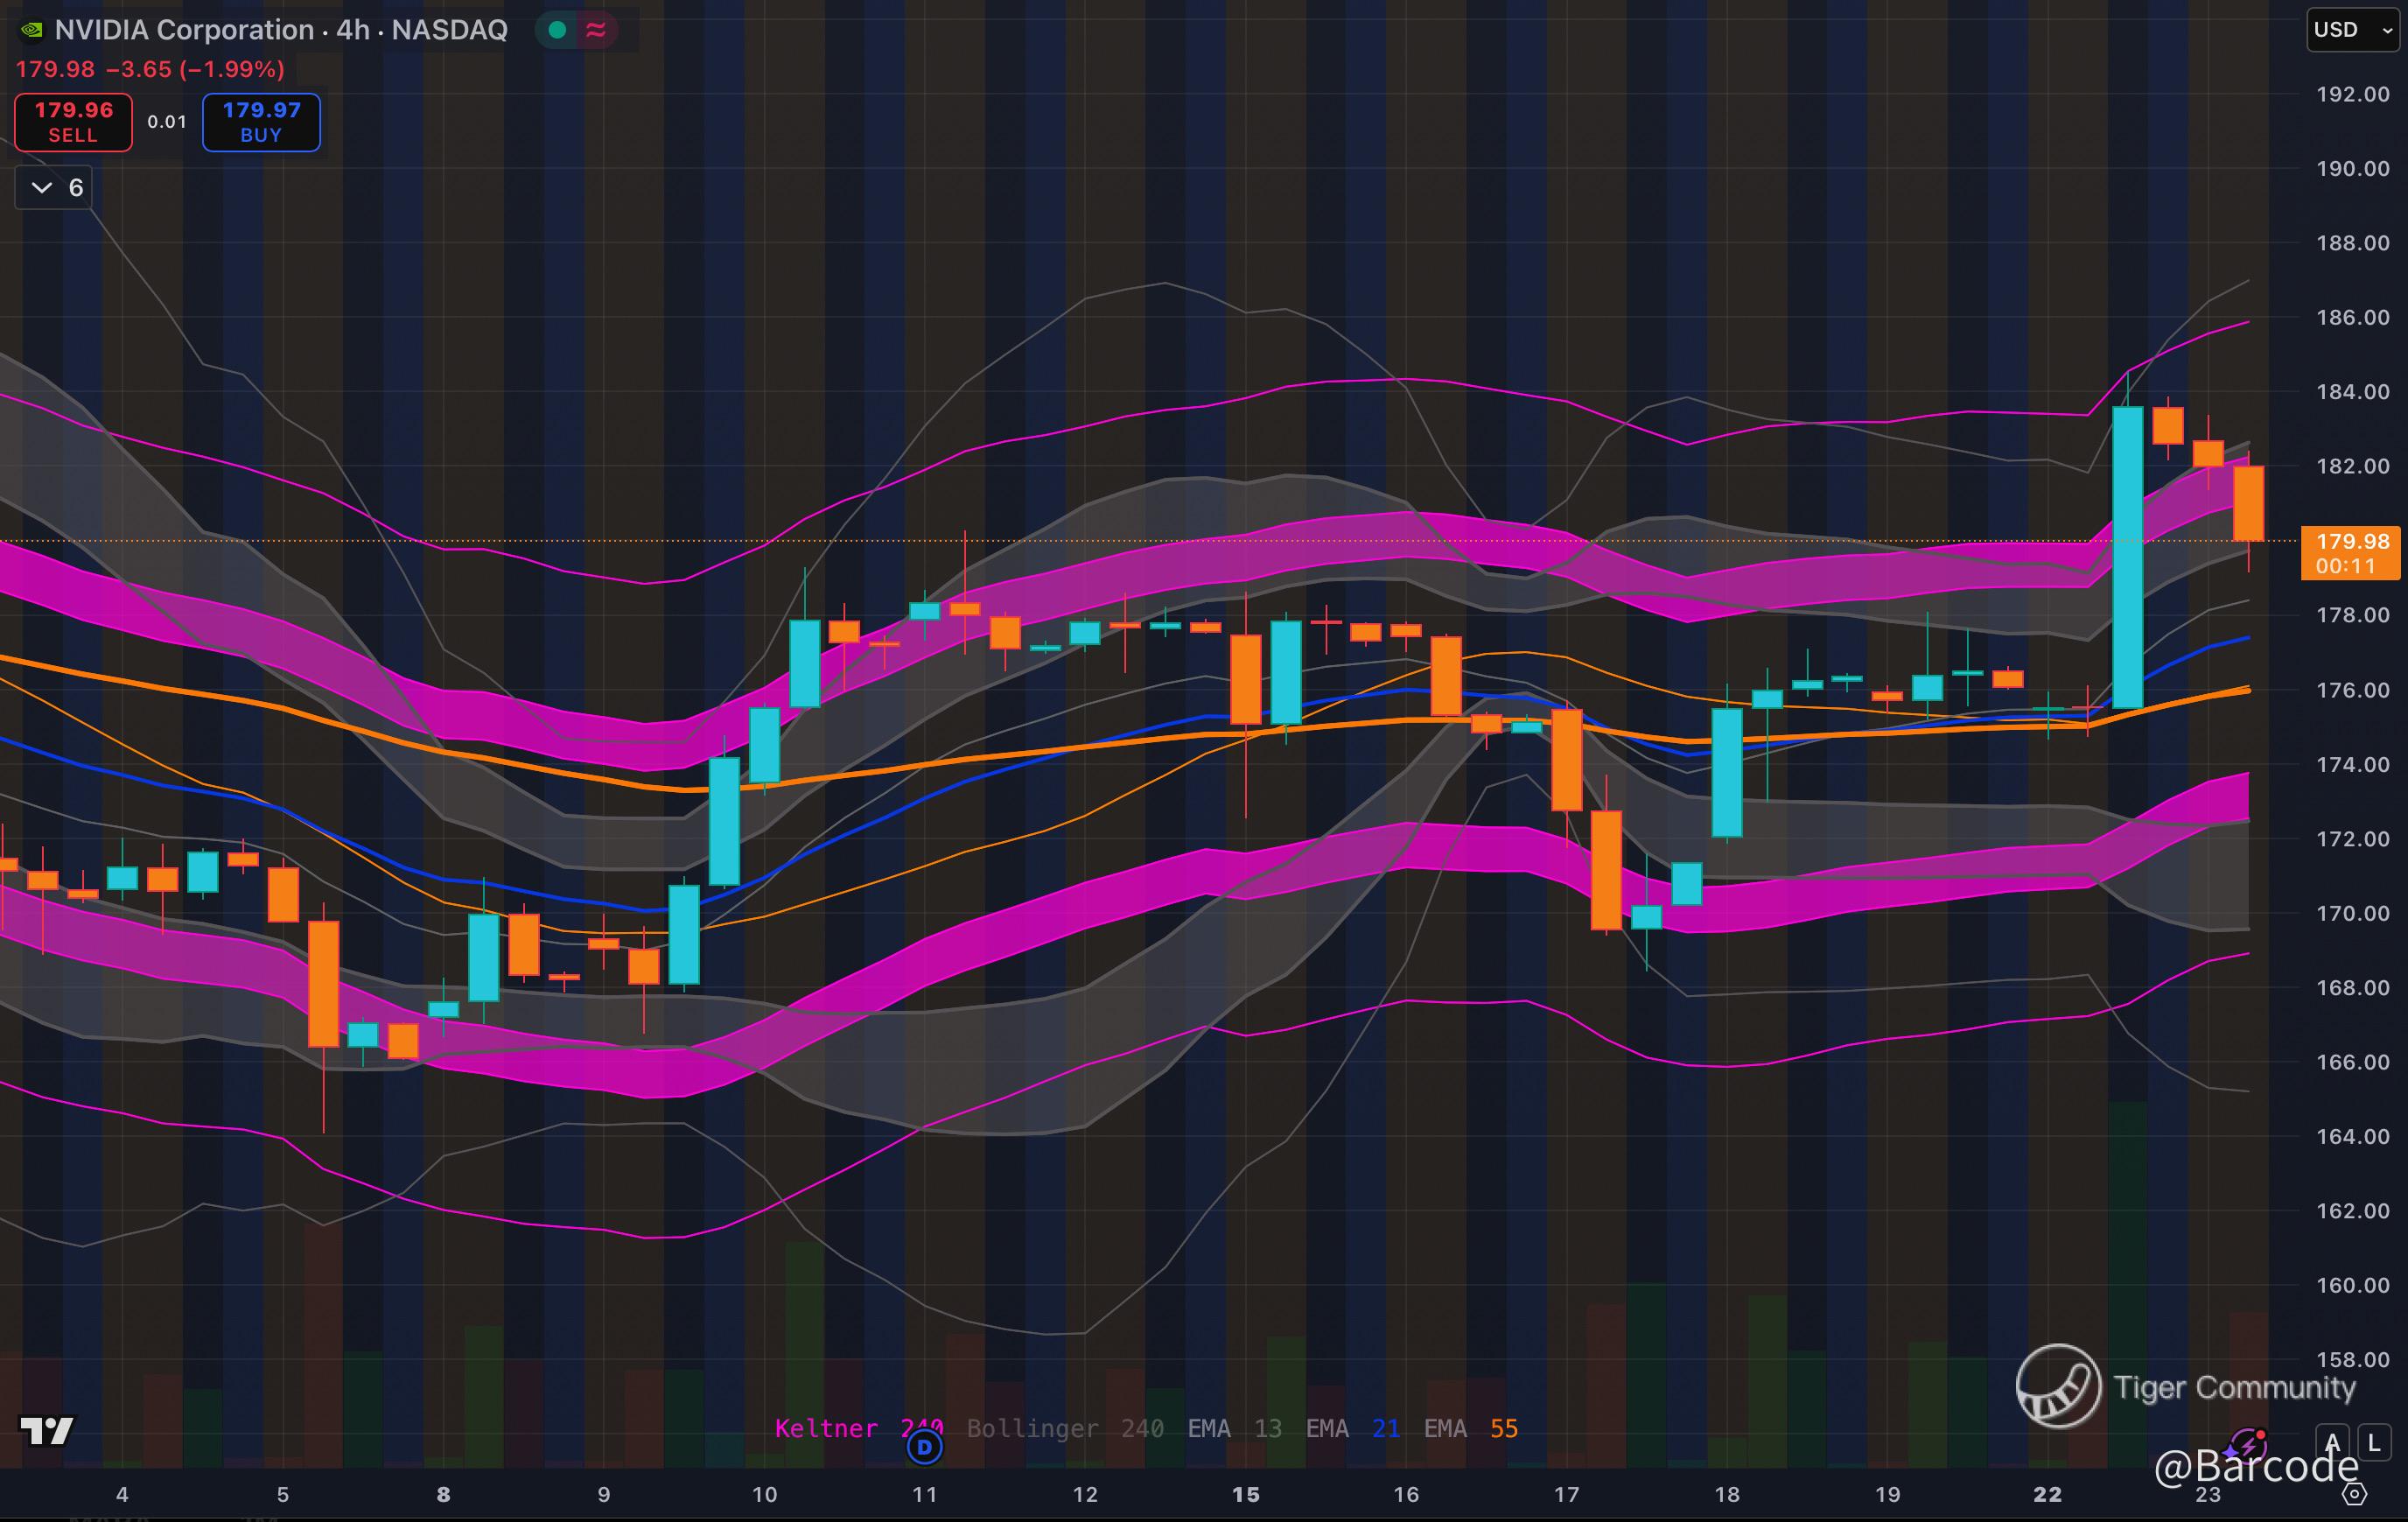Click the Tiger Community logo watermark

pos(2058,1386)
